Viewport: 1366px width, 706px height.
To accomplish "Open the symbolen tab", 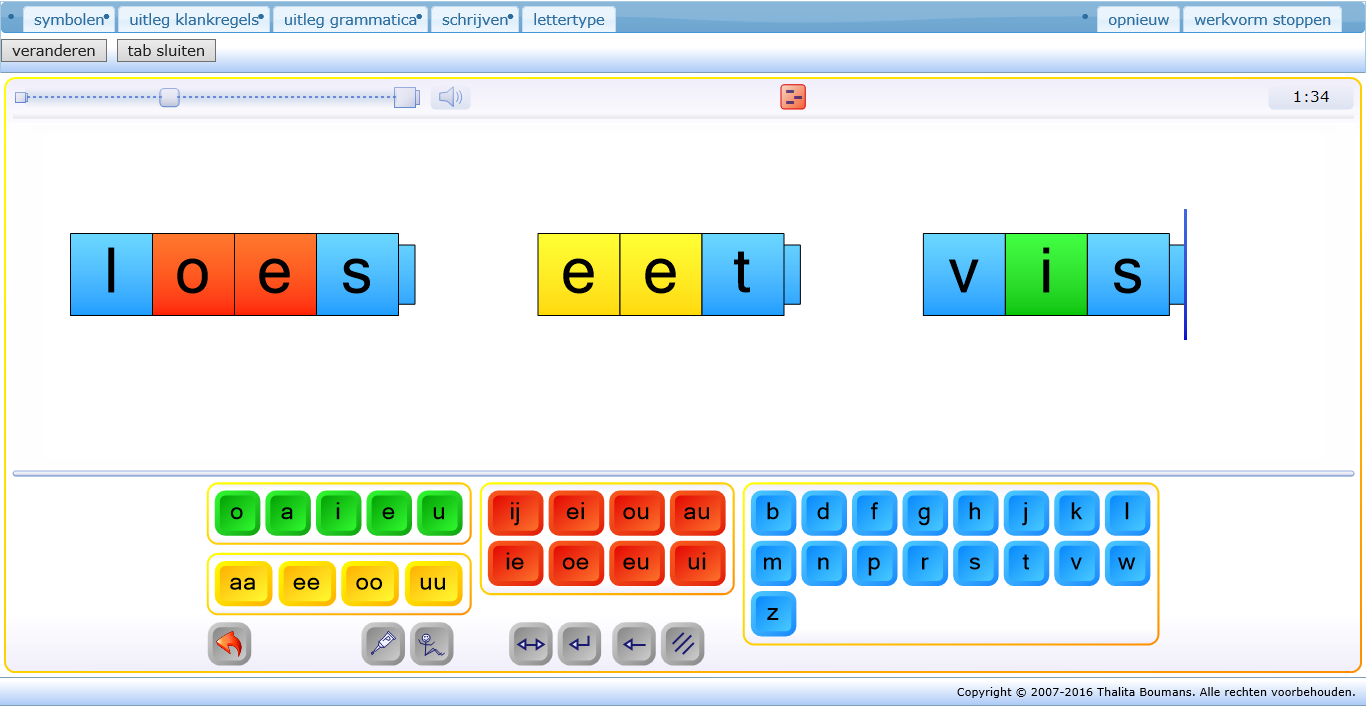I will point(68,19).
